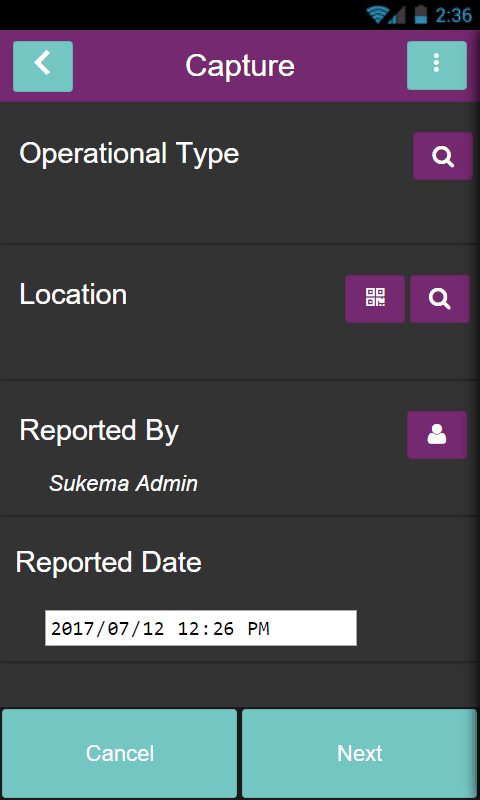Tap the Reported By label

(x=99, y=431)
